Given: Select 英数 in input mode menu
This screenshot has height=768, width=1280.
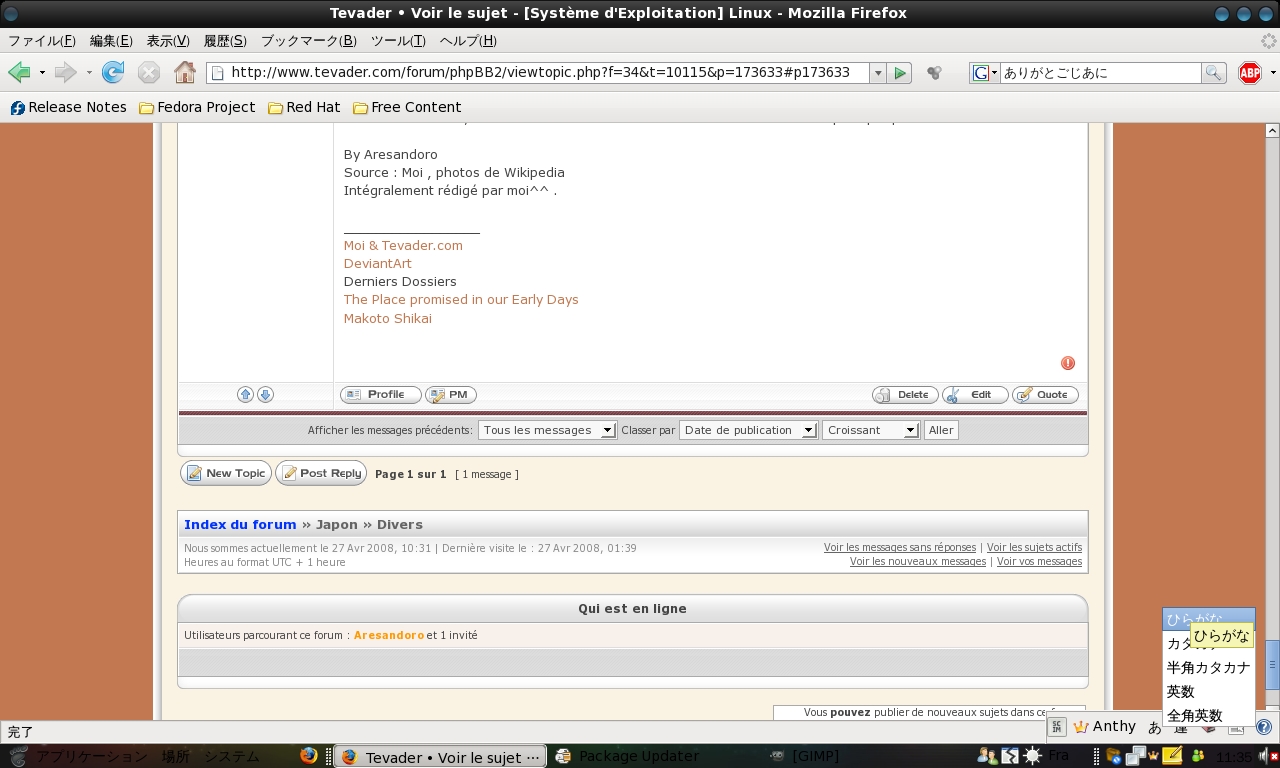Looking at the screenshot, I should point(1208,692).
